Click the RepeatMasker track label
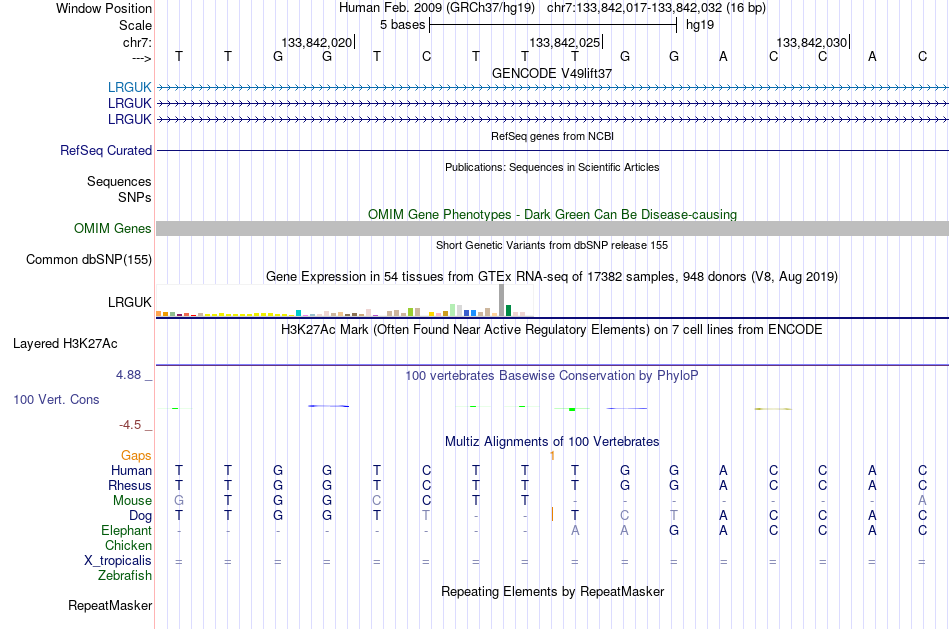This screenshot has width=950, height=629. pos(110,605)
